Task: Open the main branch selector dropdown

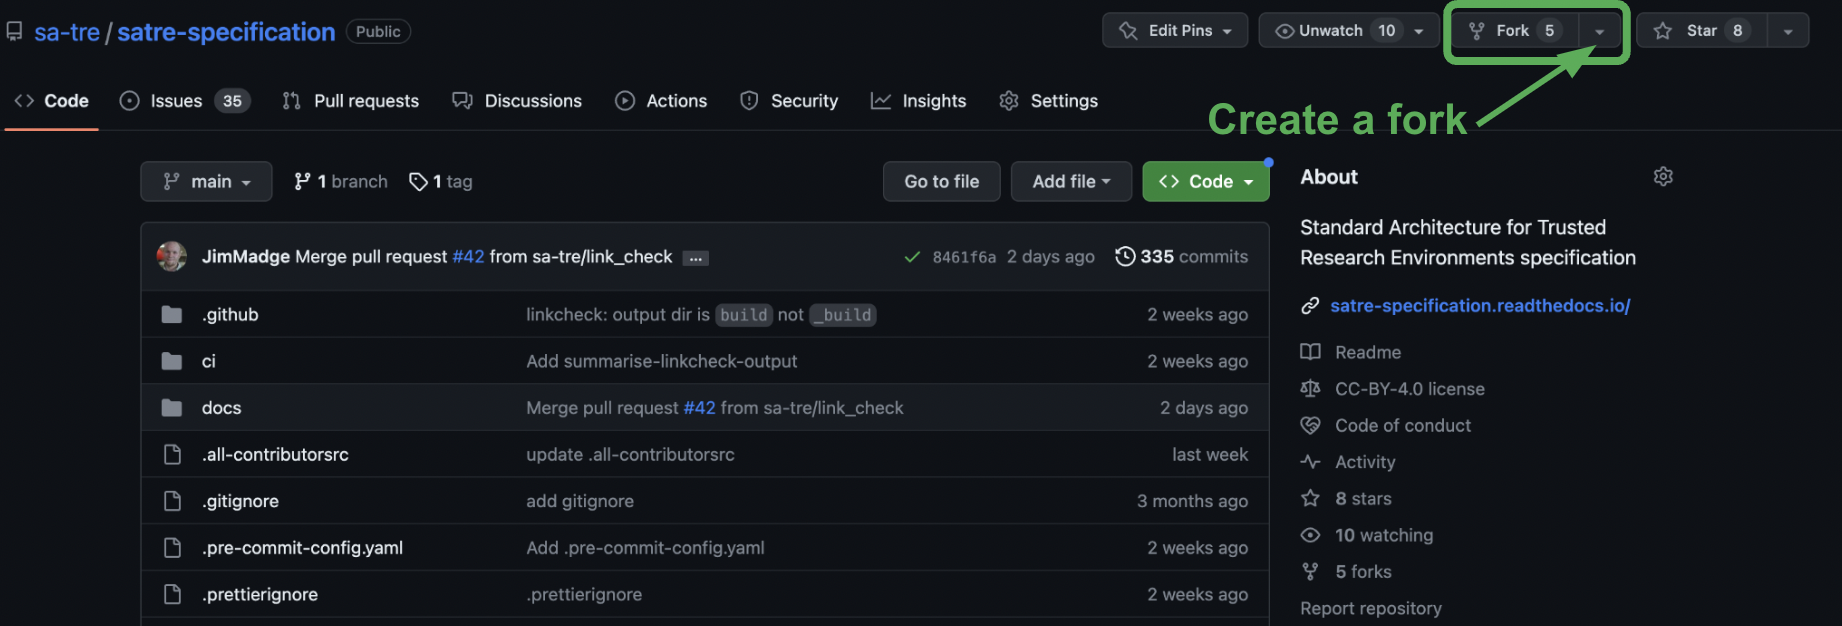Action: (x=206, y=181)
